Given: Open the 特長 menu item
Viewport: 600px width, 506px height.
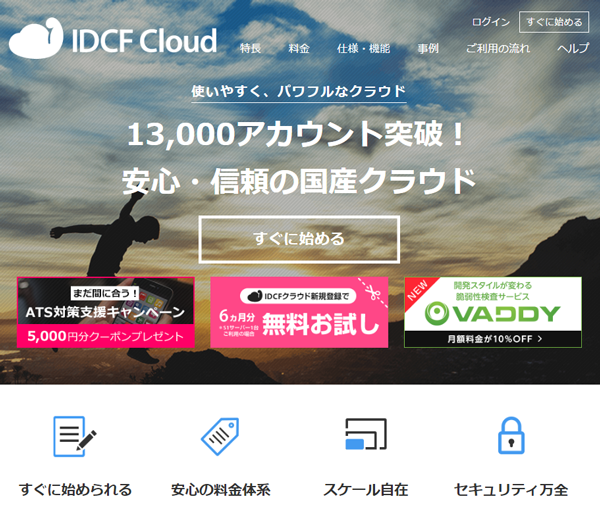Looking at the screenshot, I should click(x=251, y=48).
